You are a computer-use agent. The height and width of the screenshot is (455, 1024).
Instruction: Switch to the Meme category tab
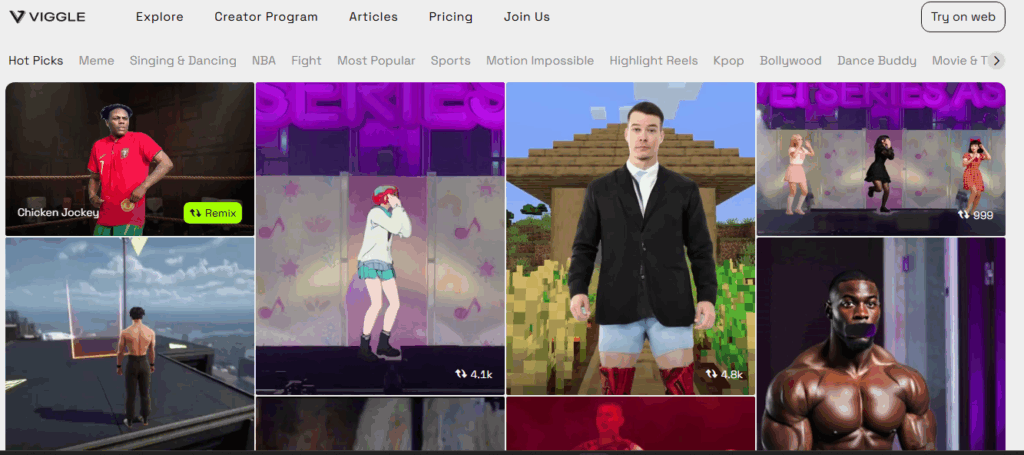pyautogui.click(x=97, y=61)
